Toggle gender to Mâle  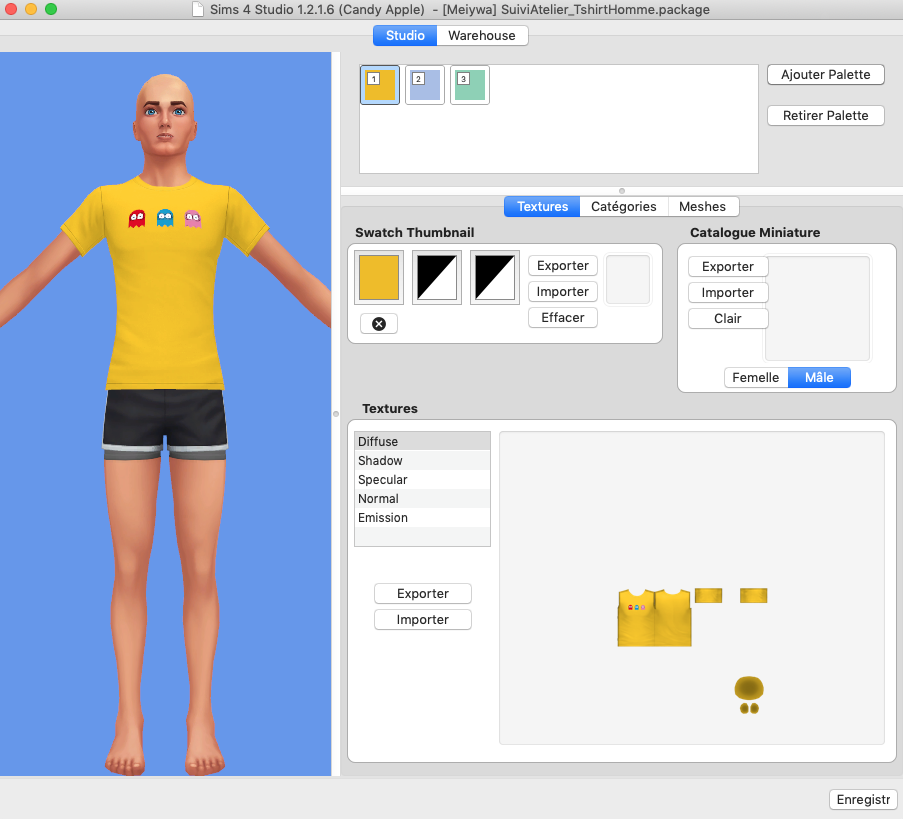(x=819, y=377)
